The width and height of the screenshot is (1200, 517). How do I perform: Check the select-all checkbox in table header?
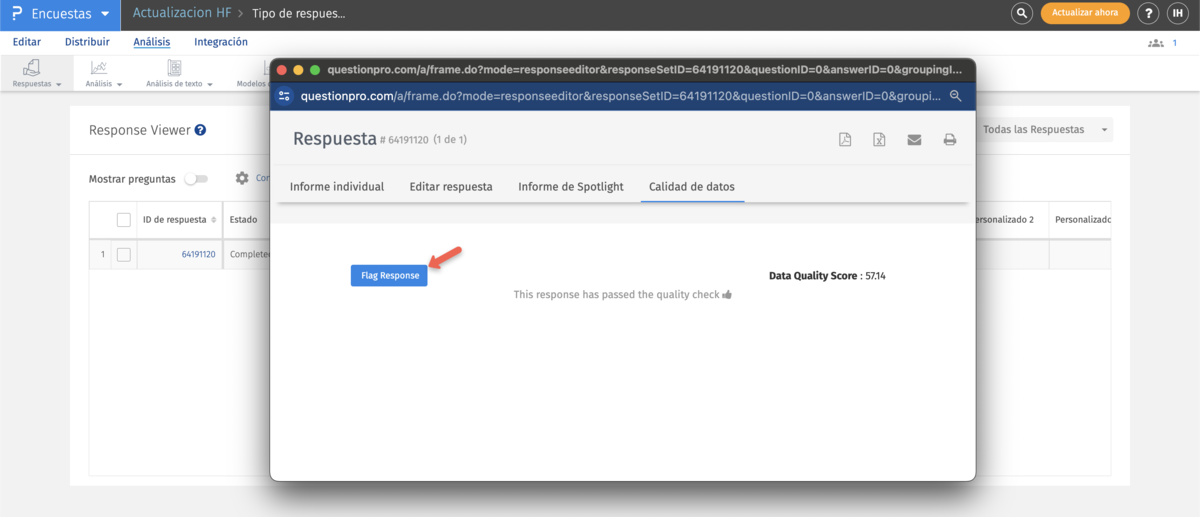point(124,220)
